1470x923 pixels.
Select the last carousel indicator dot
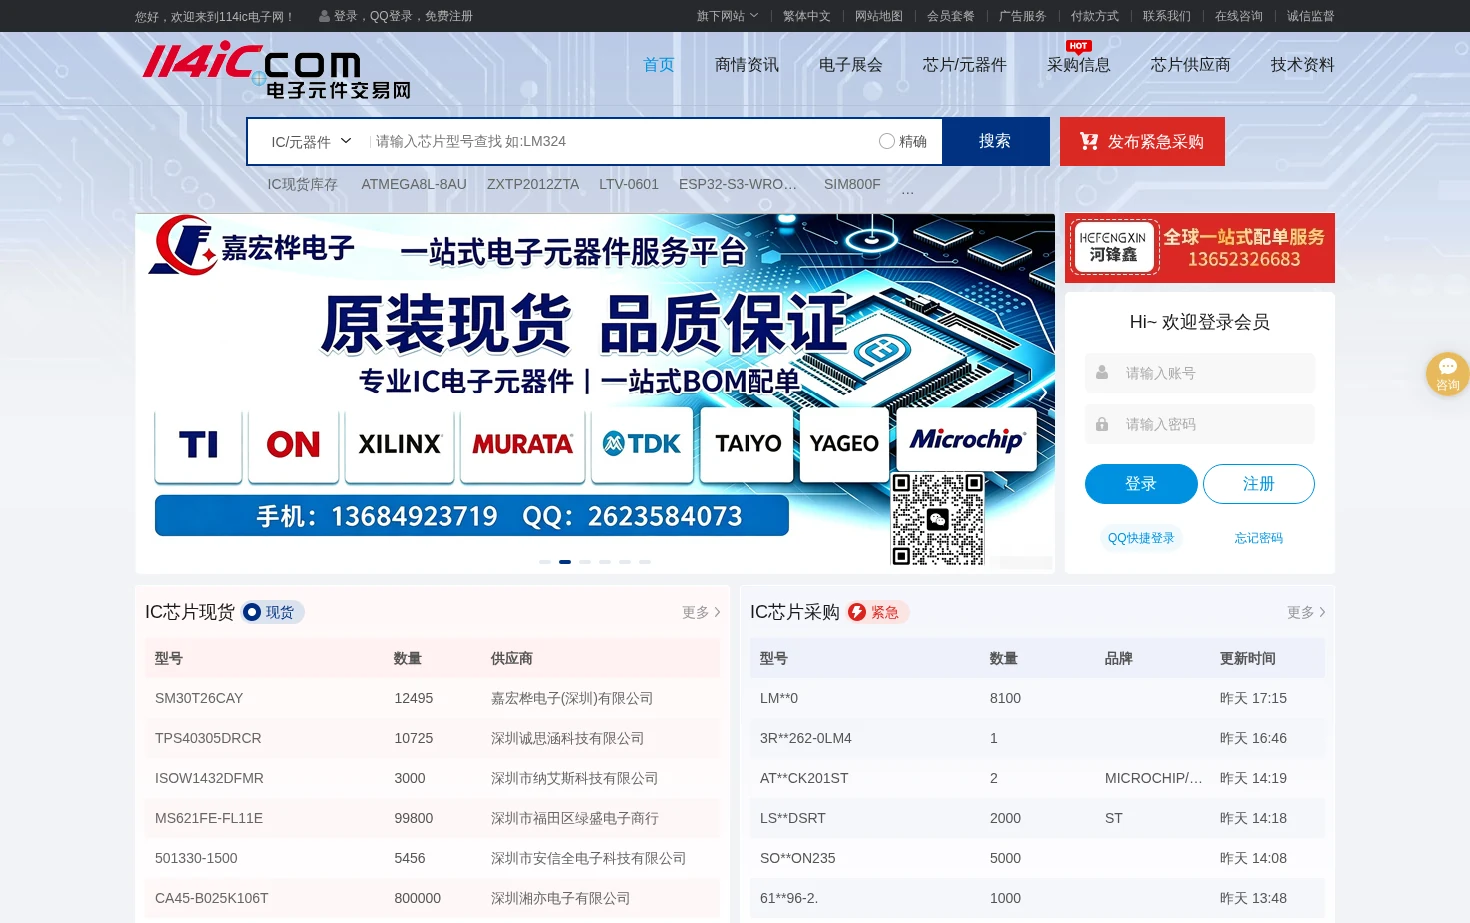(x=645, y=562)
